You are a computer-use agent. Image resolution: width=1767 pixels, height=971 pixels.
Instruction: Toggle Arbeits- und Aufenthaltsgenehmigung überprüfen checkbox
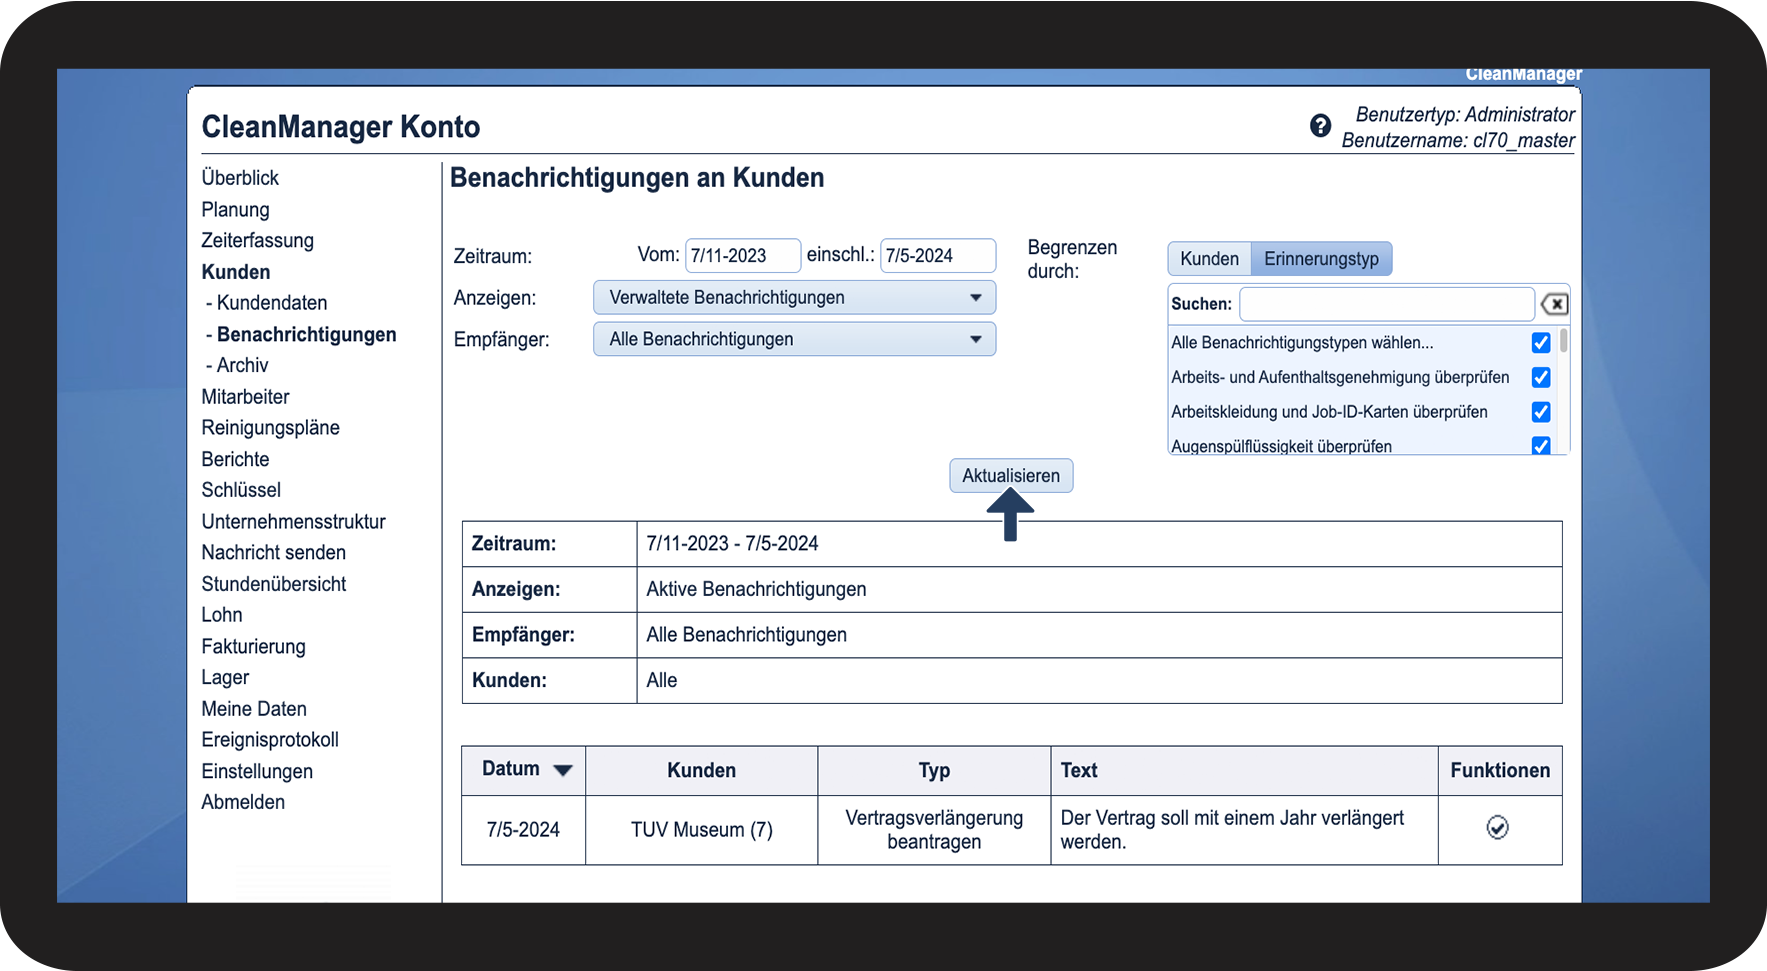click(1540, 378)
